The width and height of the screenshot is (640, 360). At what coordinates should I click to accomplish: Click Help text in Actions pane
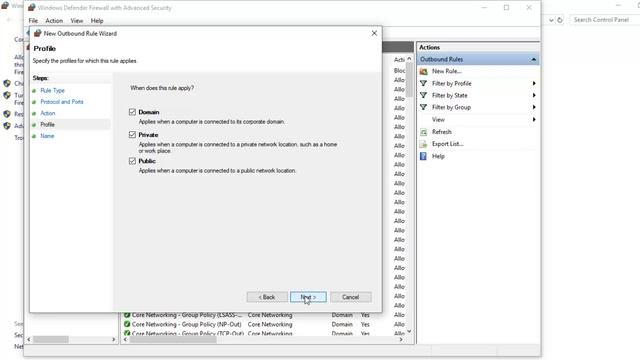pyautogui.click(x=438, y=156)
